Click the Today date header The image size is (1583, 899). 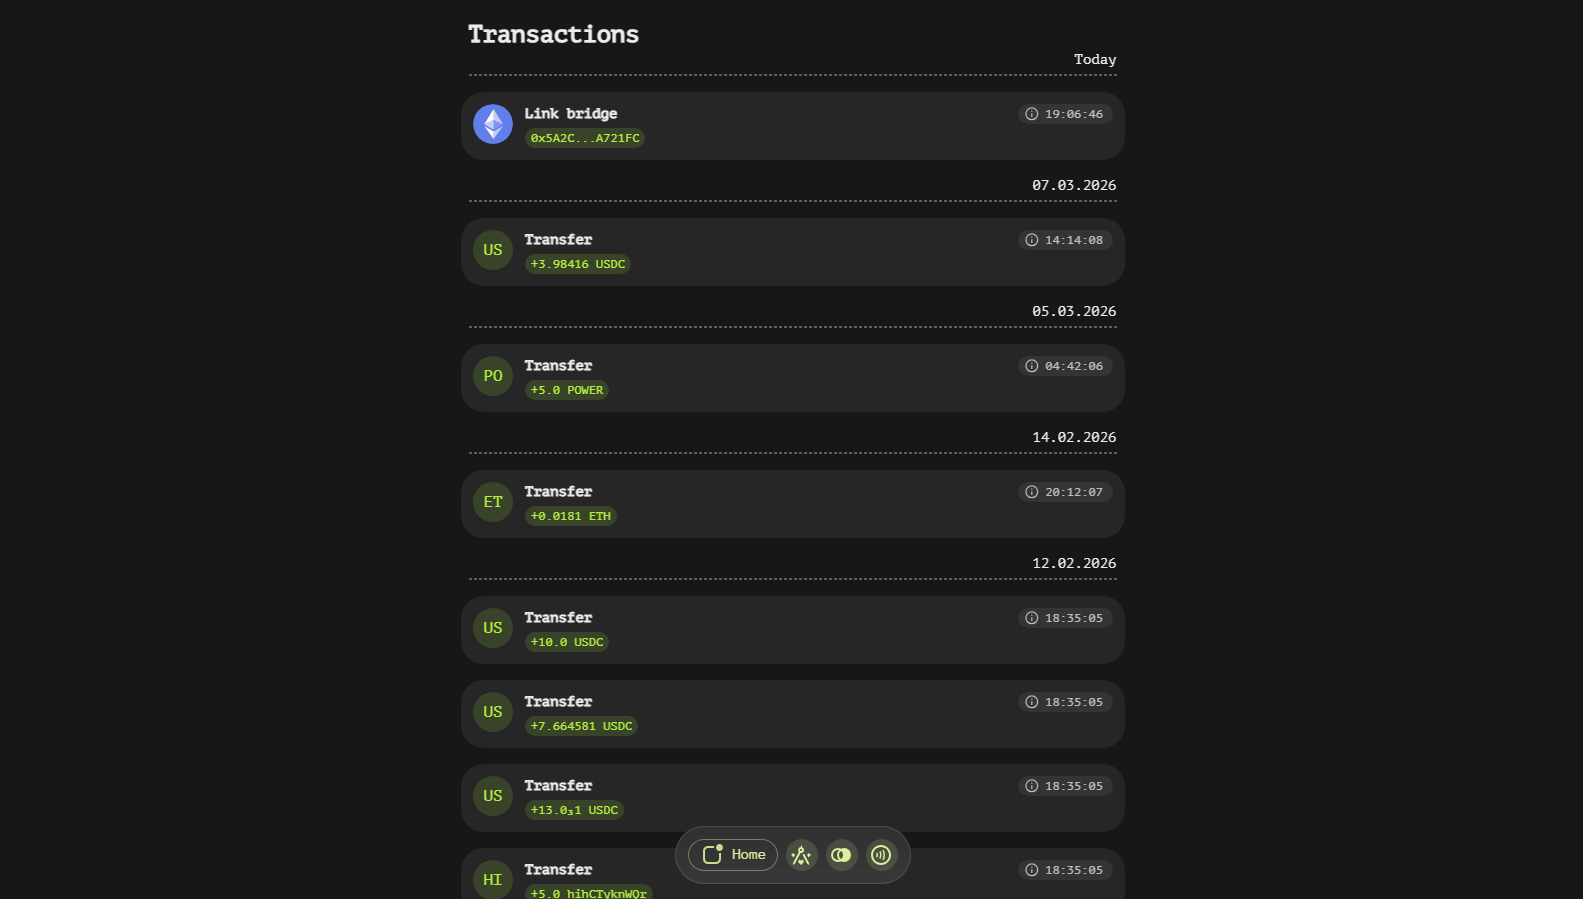(1095, 60)
